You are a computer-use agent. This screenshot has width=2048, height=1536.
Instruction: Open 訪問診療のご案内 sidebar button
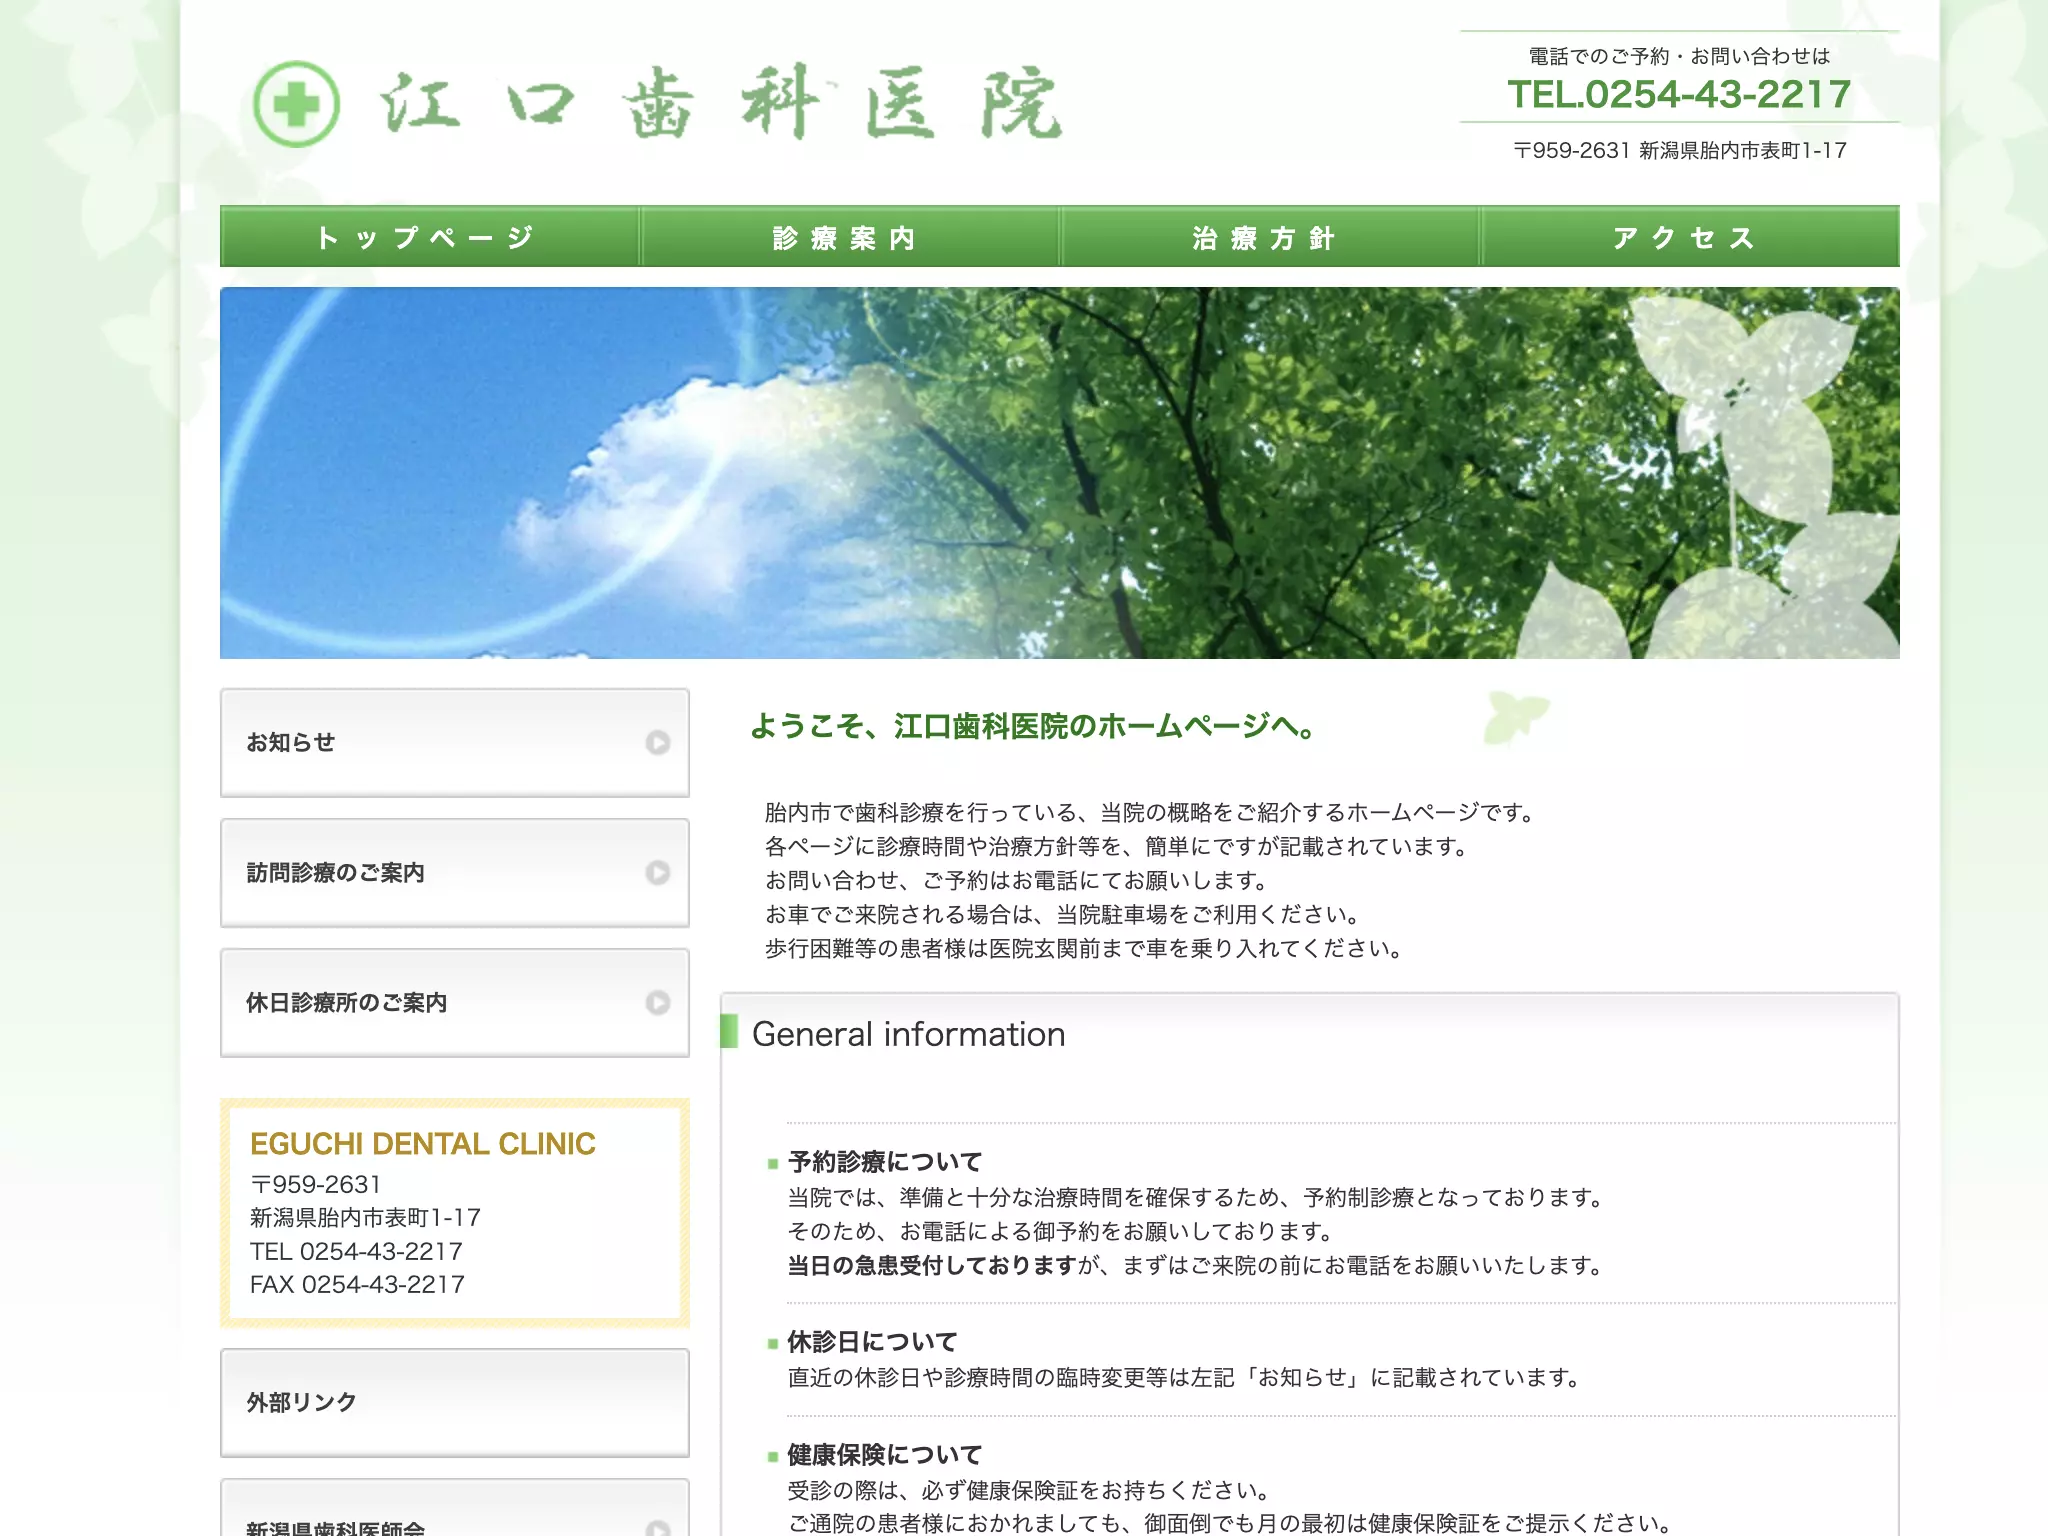(x=455, y=873)
